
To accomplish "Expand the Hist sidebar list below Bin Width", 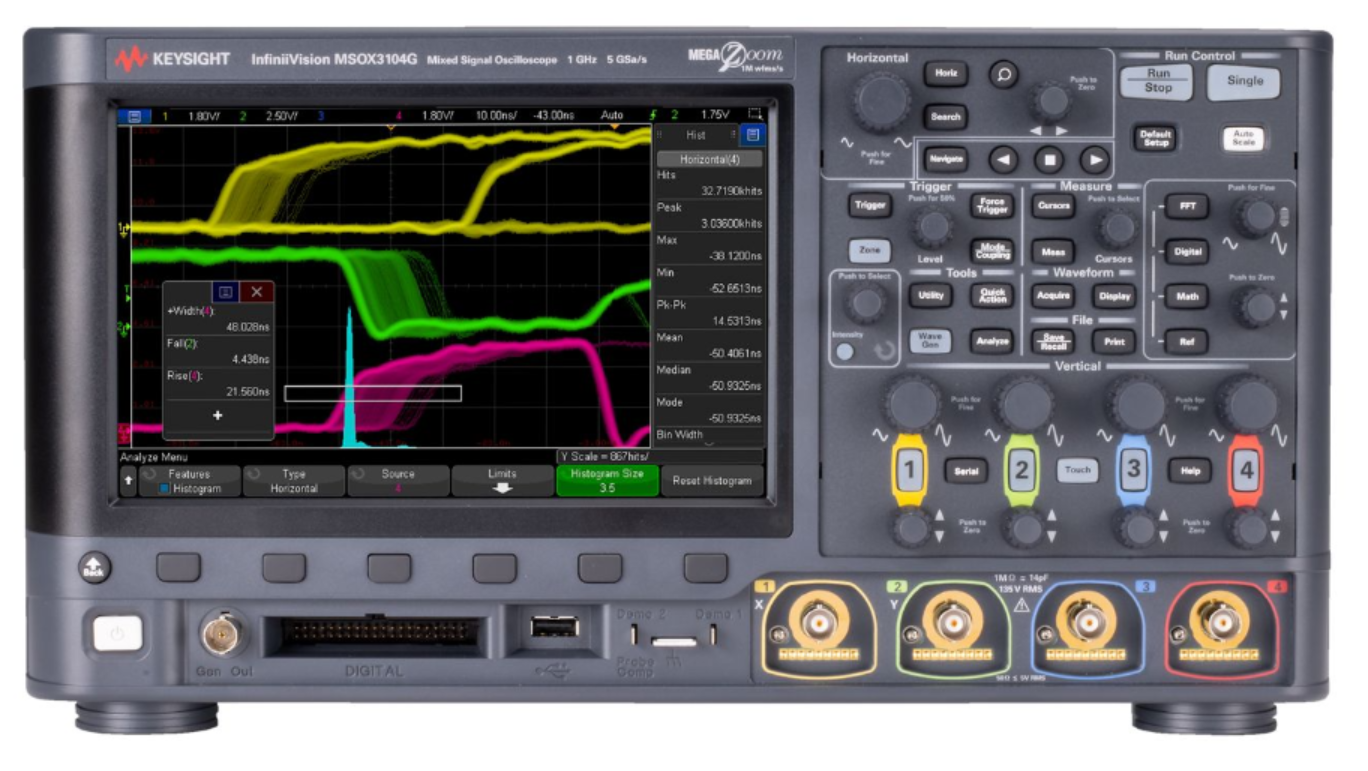I will tap(709, 442).
